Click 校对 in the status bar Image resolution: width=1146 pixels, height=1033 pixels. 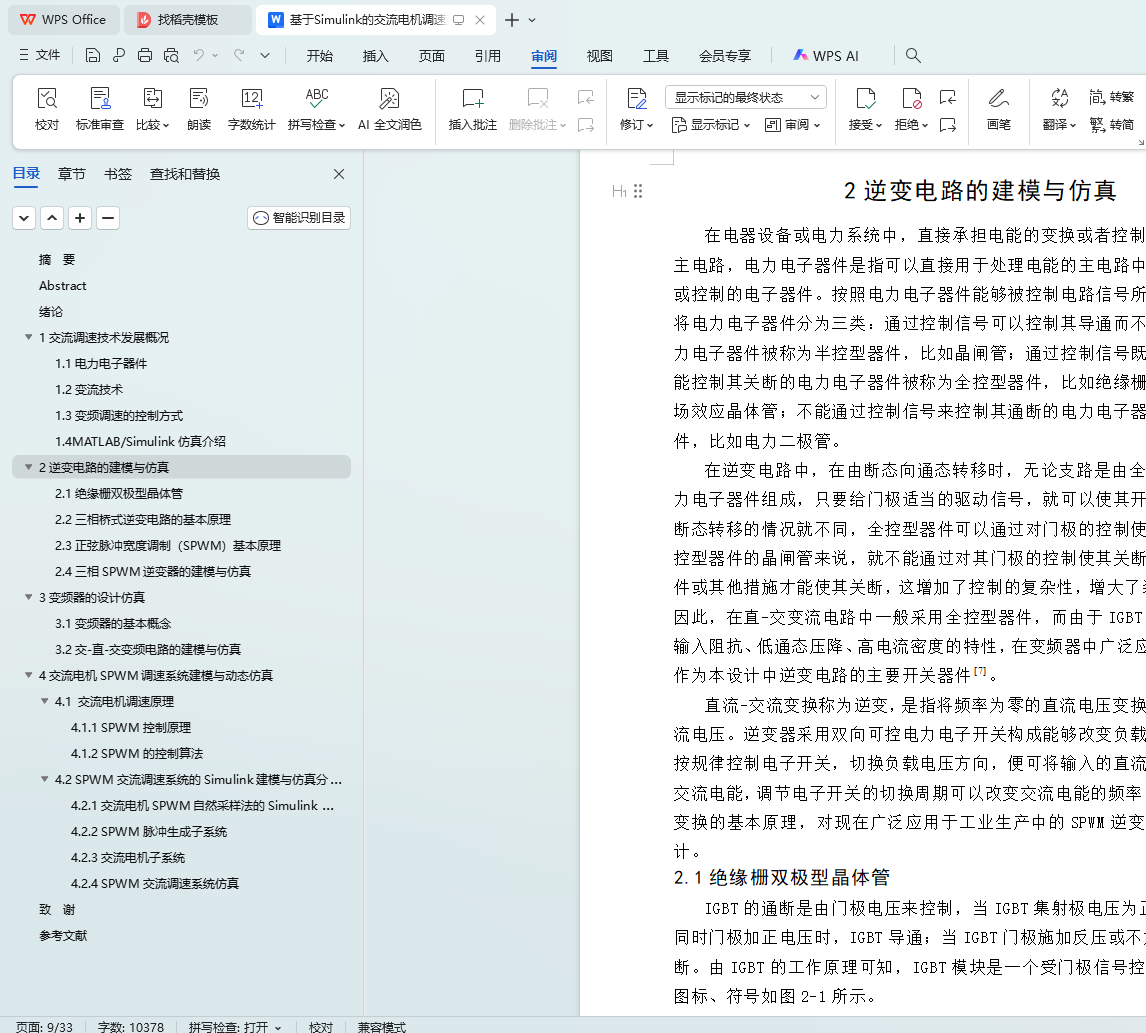[320, 1026]
